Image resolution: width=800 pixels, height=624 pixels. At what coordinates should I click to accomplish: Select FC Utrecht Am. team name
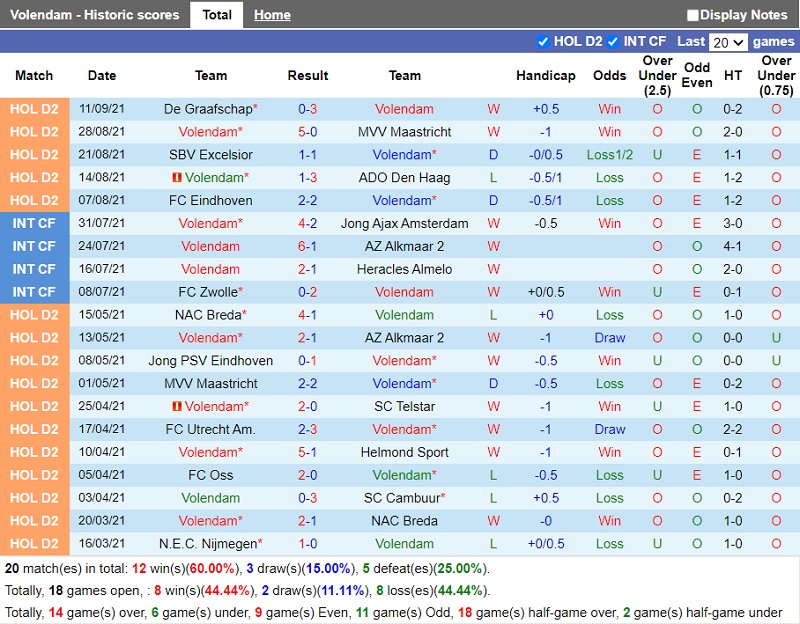tap(211, 430)
